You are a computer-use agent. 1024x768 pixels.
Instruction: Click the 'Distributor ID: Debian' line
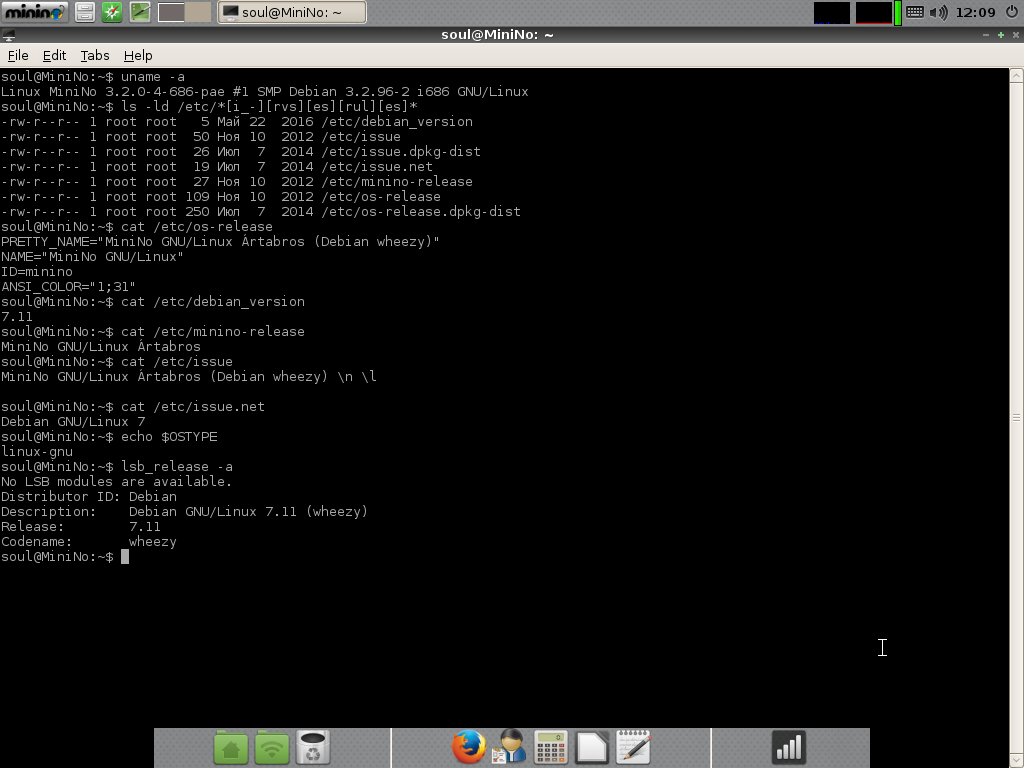tap(89, 497)
